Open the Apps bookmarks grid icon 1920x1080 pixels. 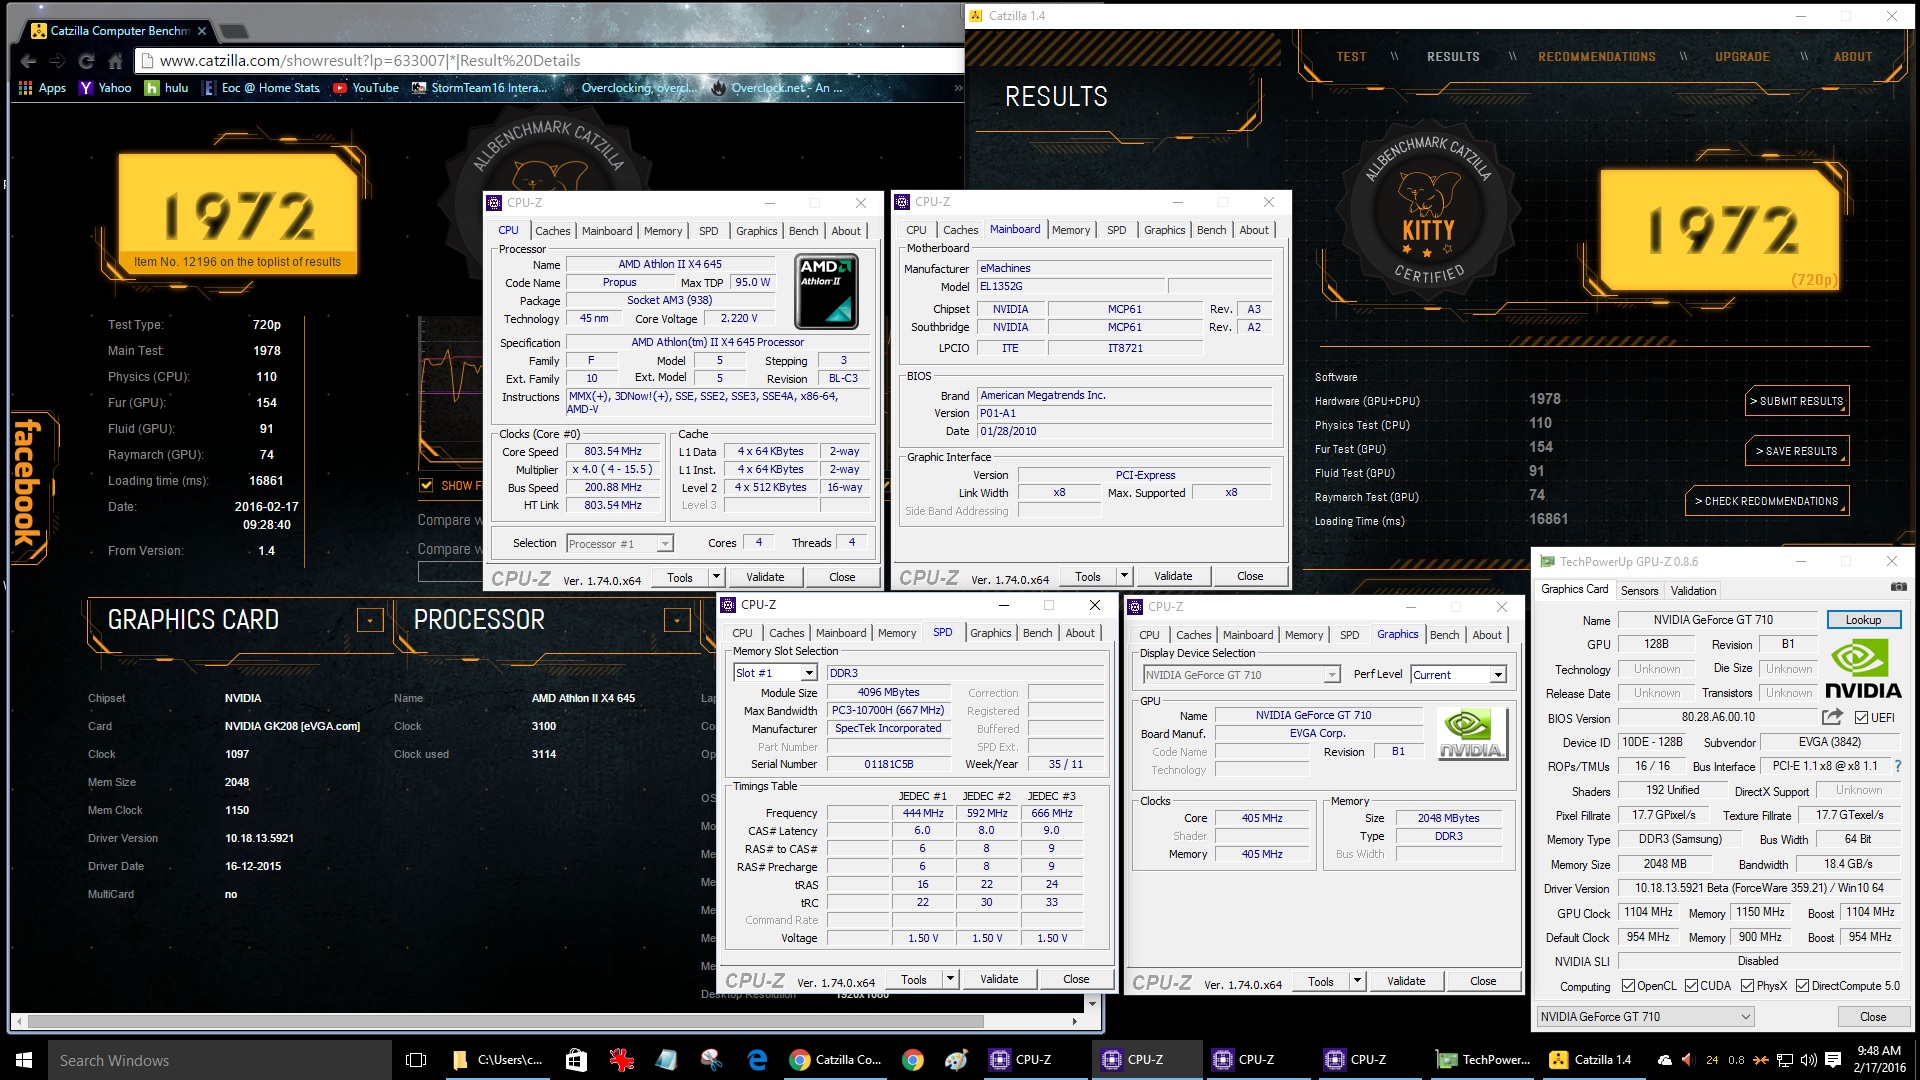click(26, 88)
